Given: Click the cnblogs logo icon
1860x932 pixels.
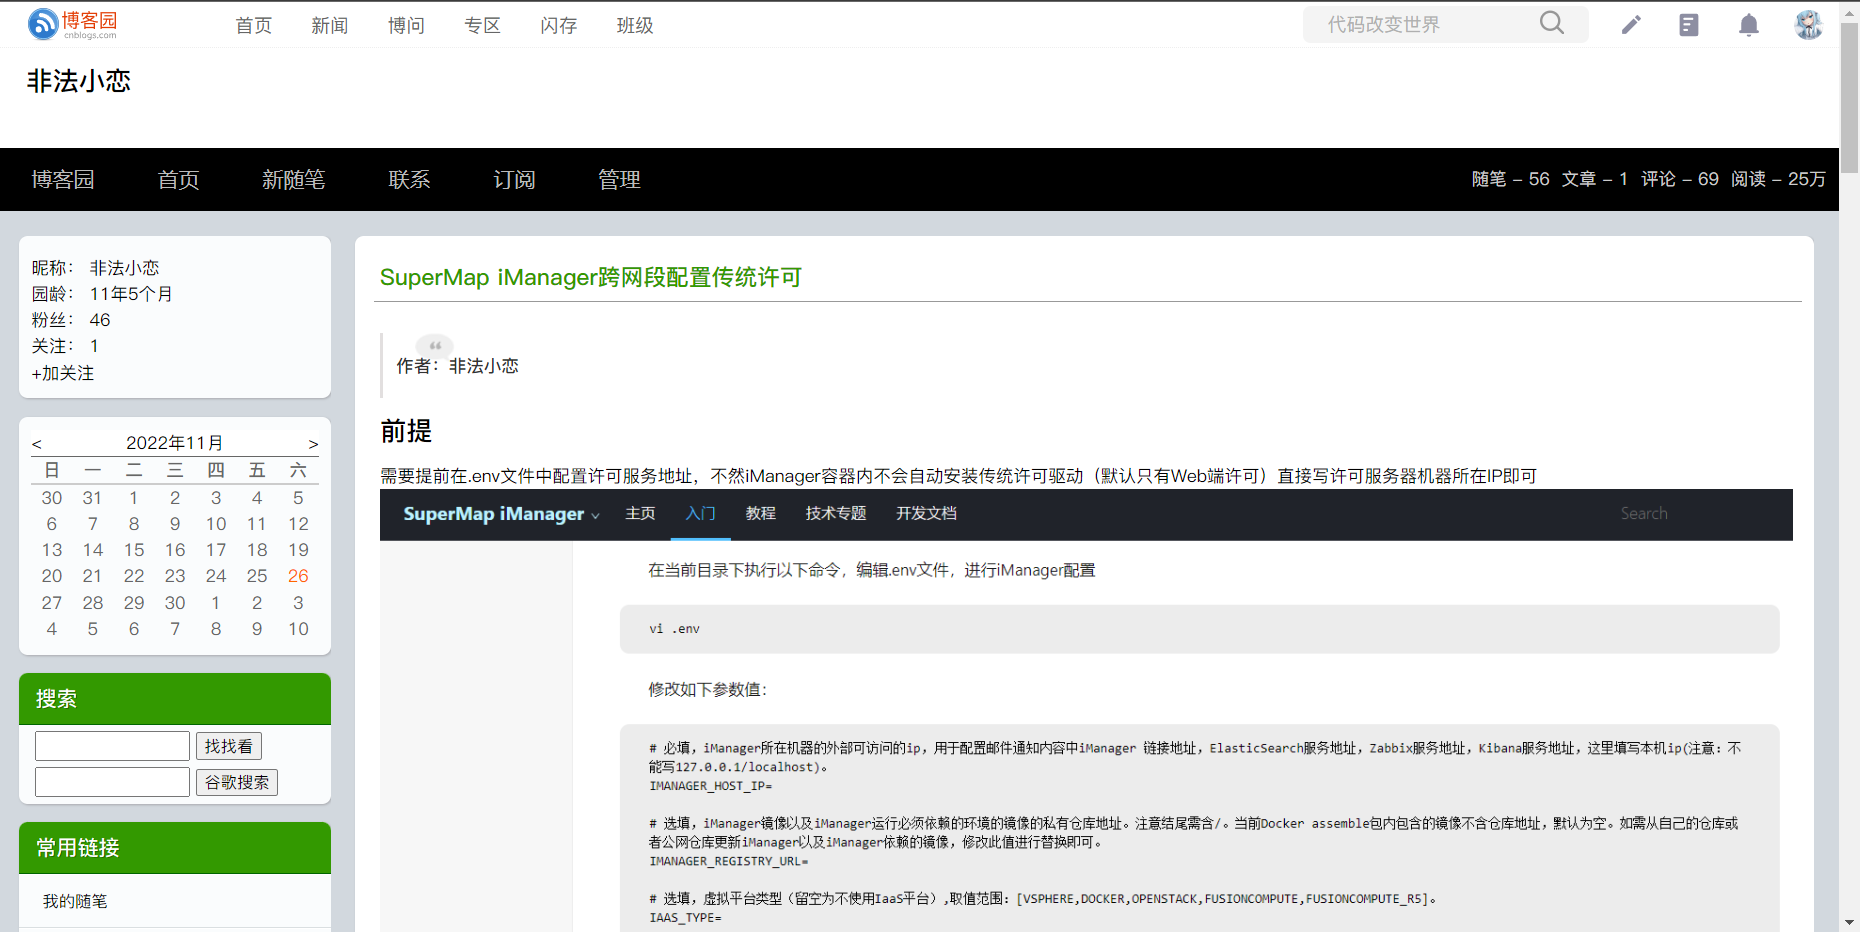Looking at the screenshot, I should [x=44, y=24].
